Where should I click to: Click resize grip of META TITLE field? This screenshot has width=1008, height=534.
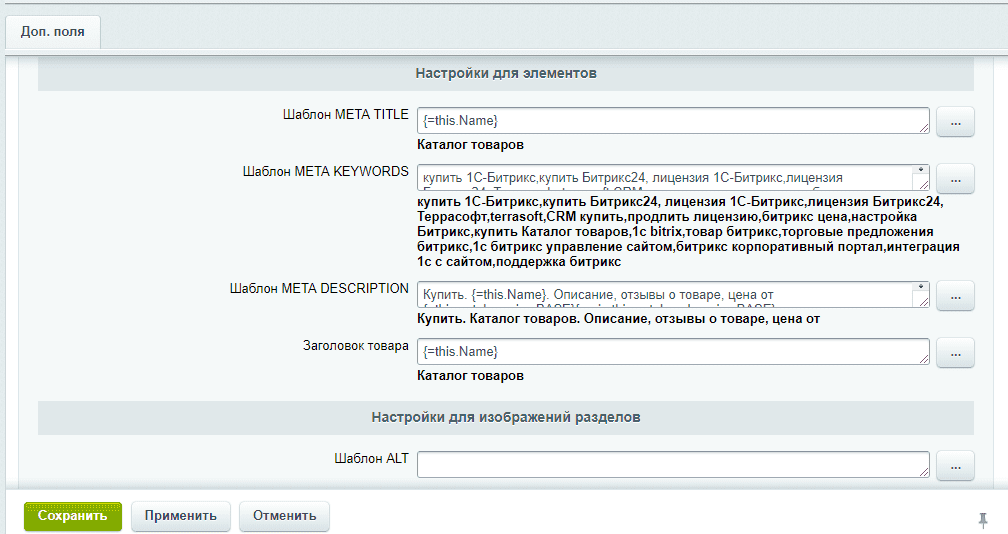(924, 129)
